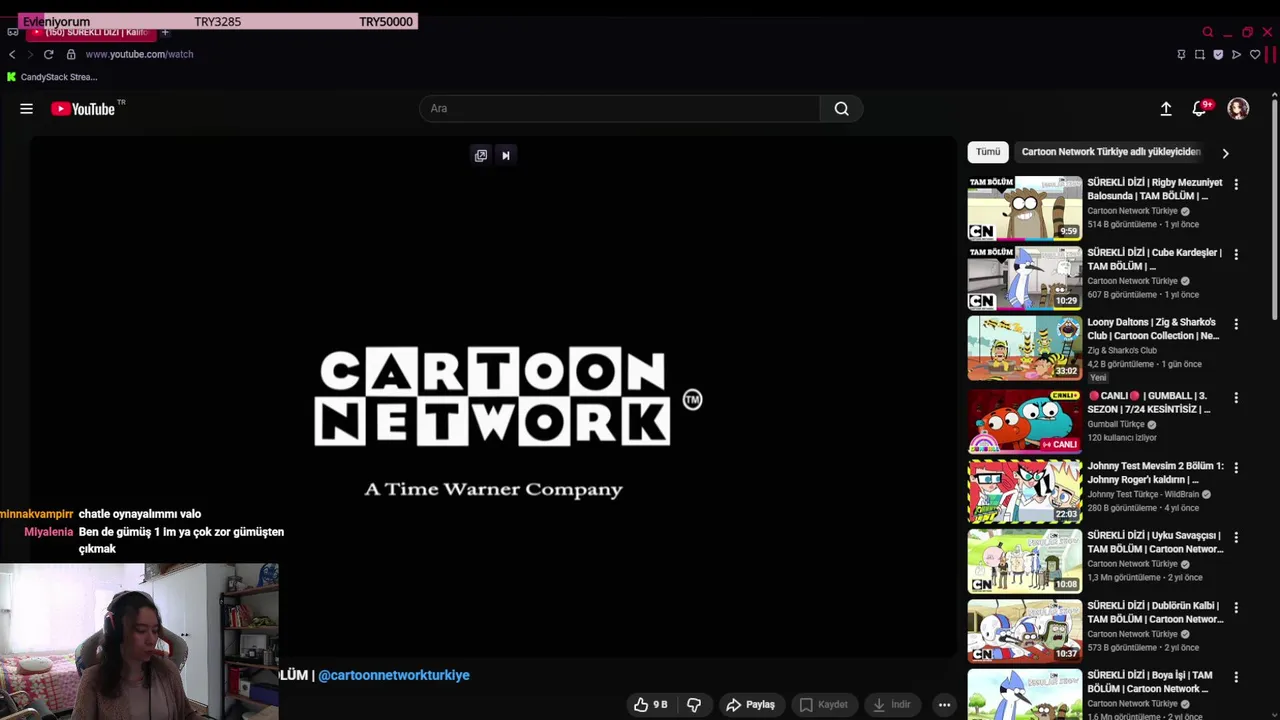Open browser tab search magnifier
Viewport: 1280px width, 720px height.
pos(1208,32)
